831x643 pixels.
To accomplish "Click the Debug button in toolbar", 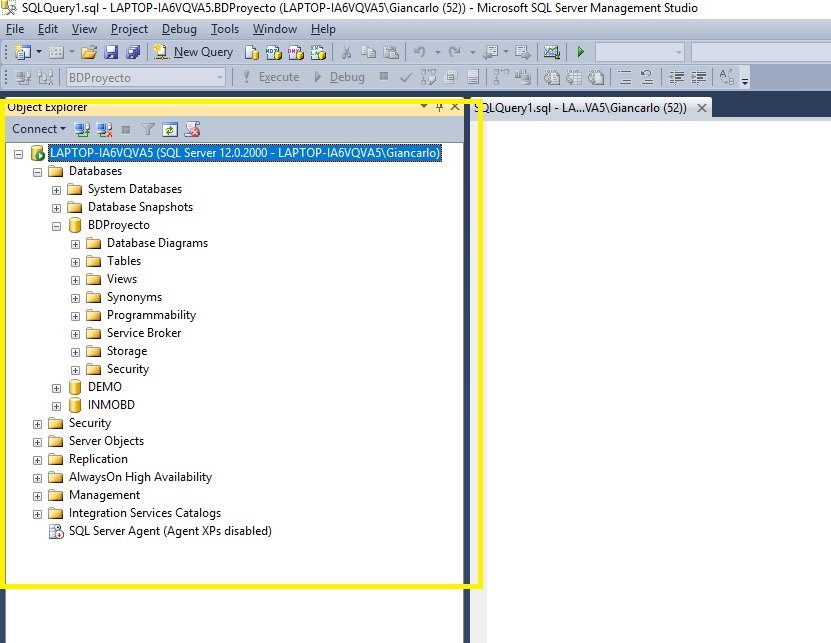I will coord(339,77).
